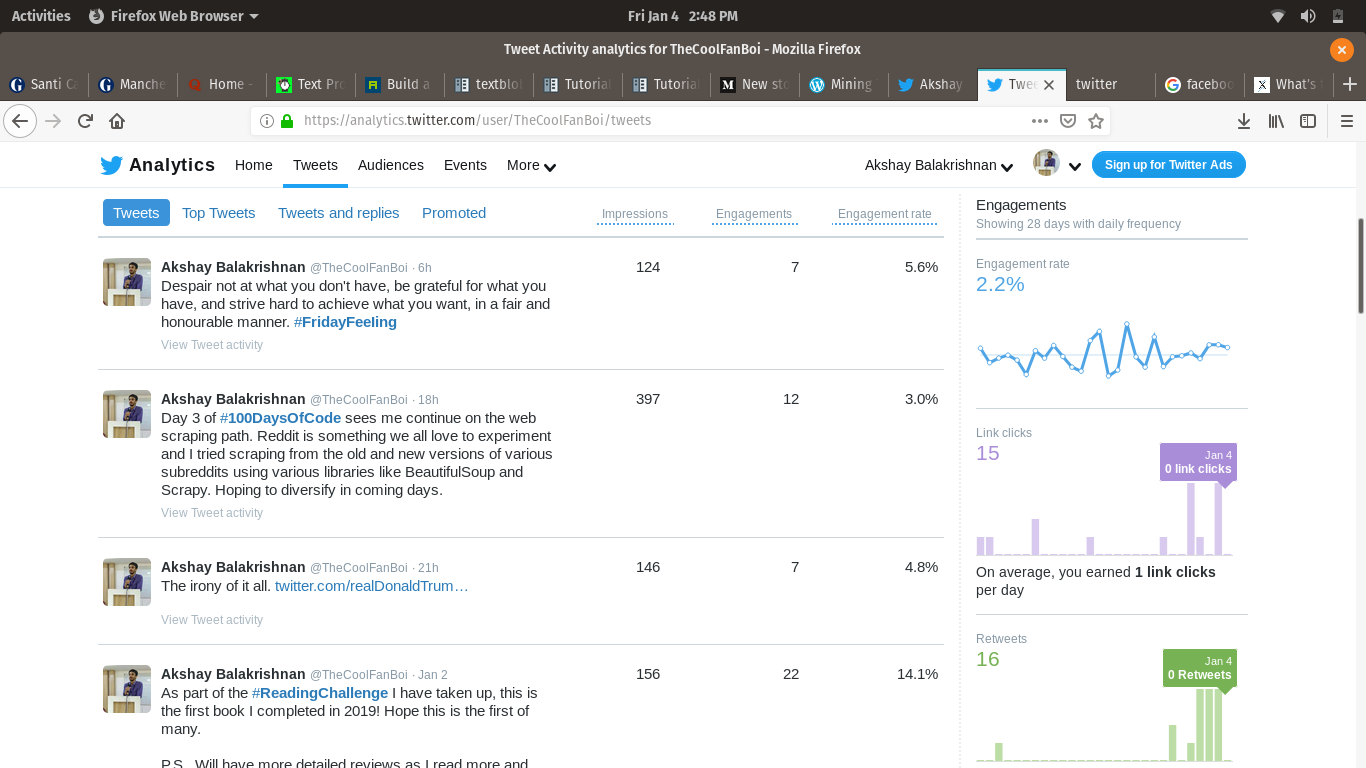Click the Engagements column header

point(754,214)
